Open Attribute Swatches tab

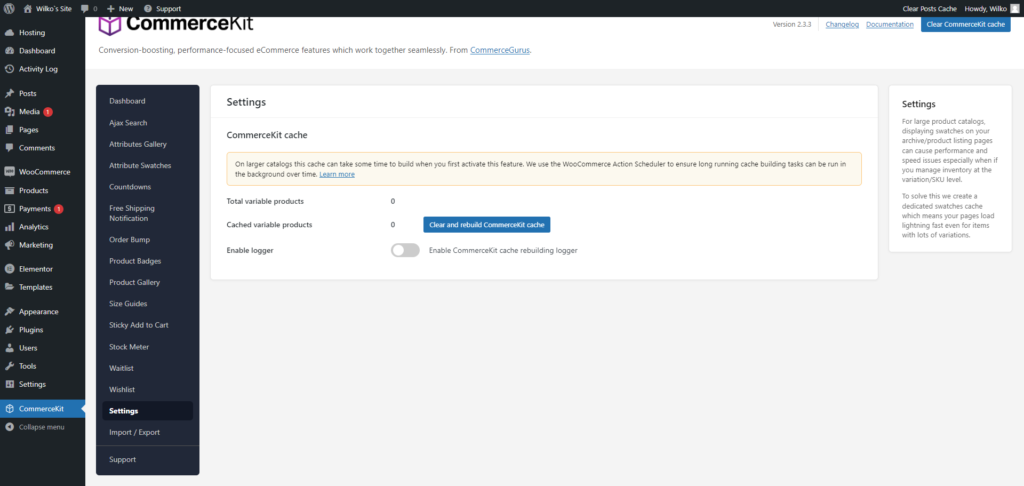tap(140, 166)
